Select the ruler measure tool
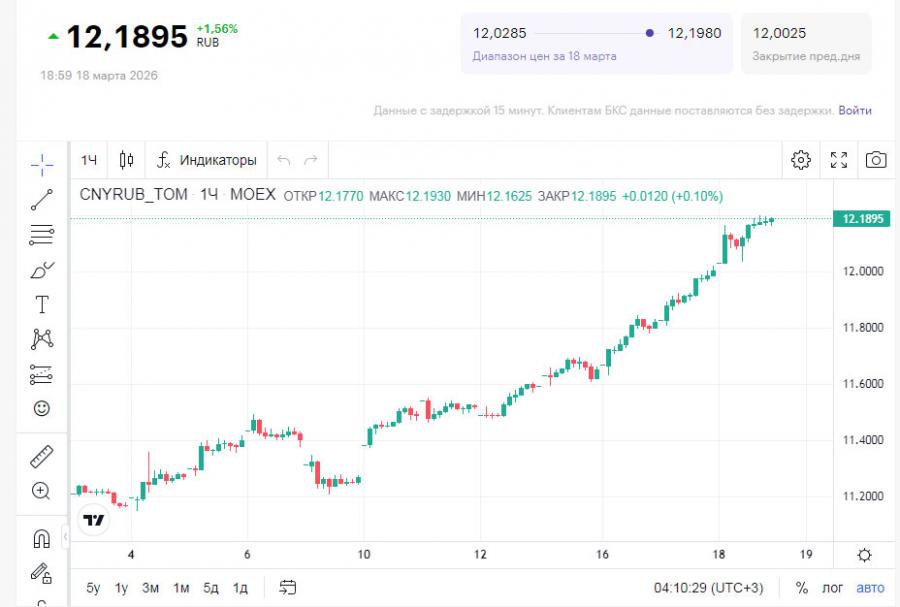The image size is (900, 607). 41,457
